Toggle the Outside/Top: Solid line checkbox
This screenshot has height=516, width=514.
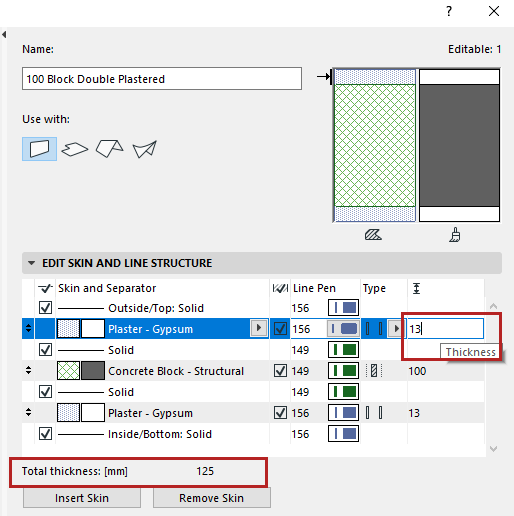[x=45, y=307]
